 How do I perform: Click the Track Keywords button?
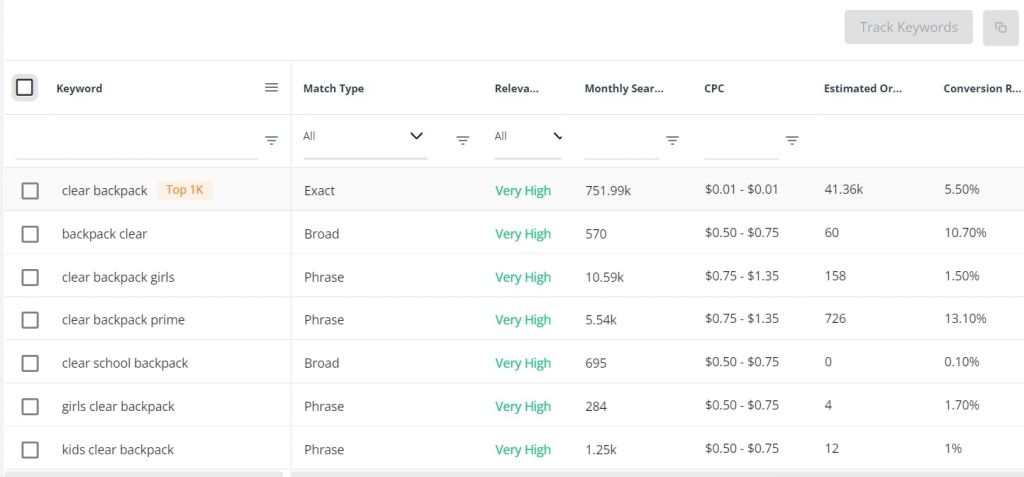click(908, 27)
